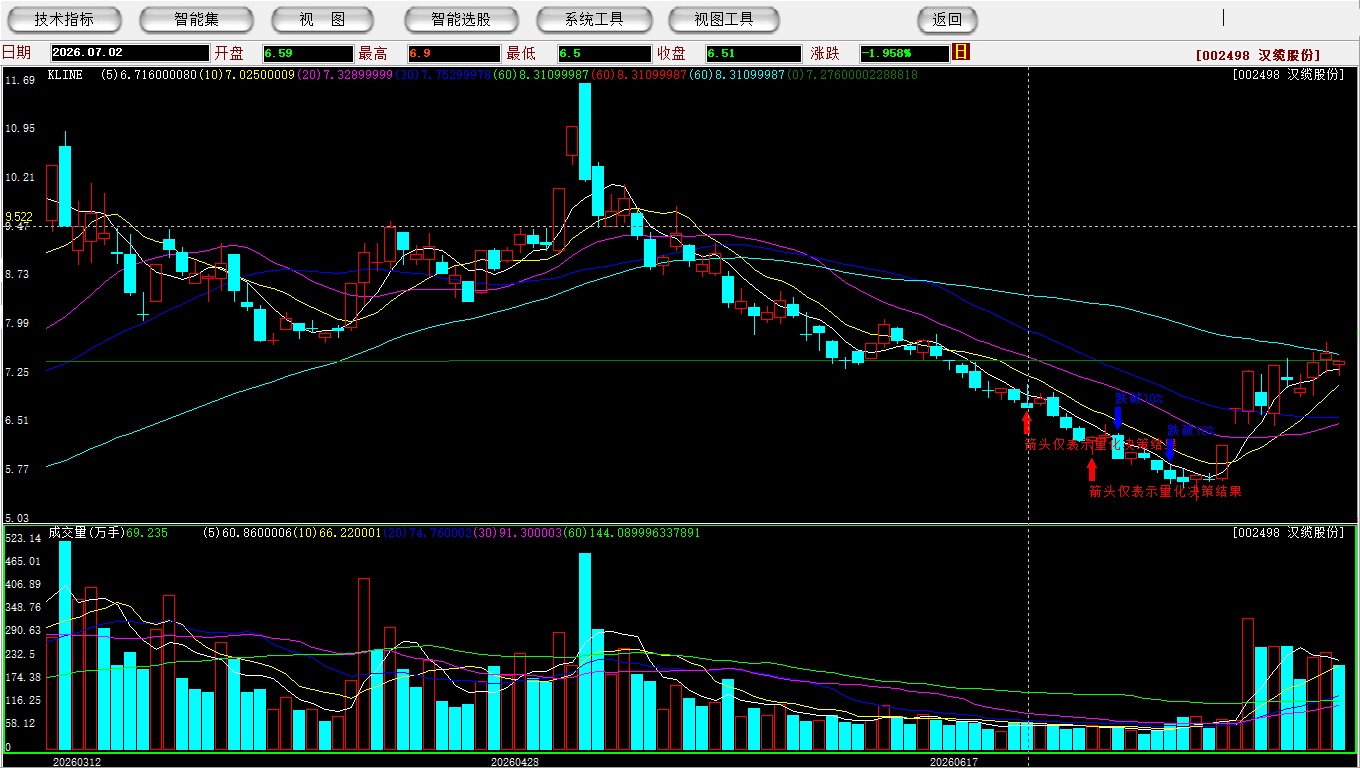Select the 最低 value field 6.5
This screenshot has height=768, width=1360.
pyautogui.click(x=605, y=53)
